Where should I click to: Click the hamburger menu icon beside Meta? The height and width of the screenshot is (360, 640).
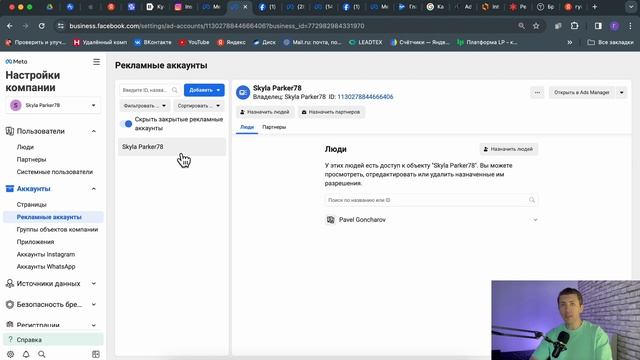(x=96, y=62)
